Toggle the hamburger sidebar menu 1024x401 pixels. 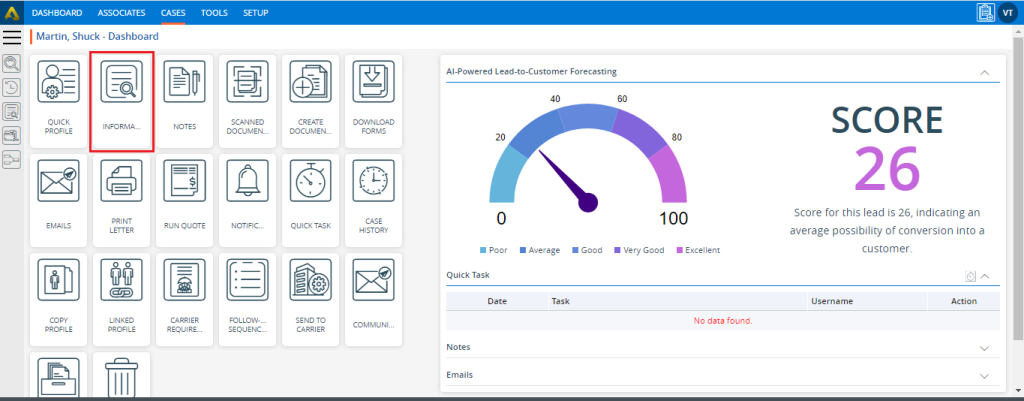click(12, 37)
